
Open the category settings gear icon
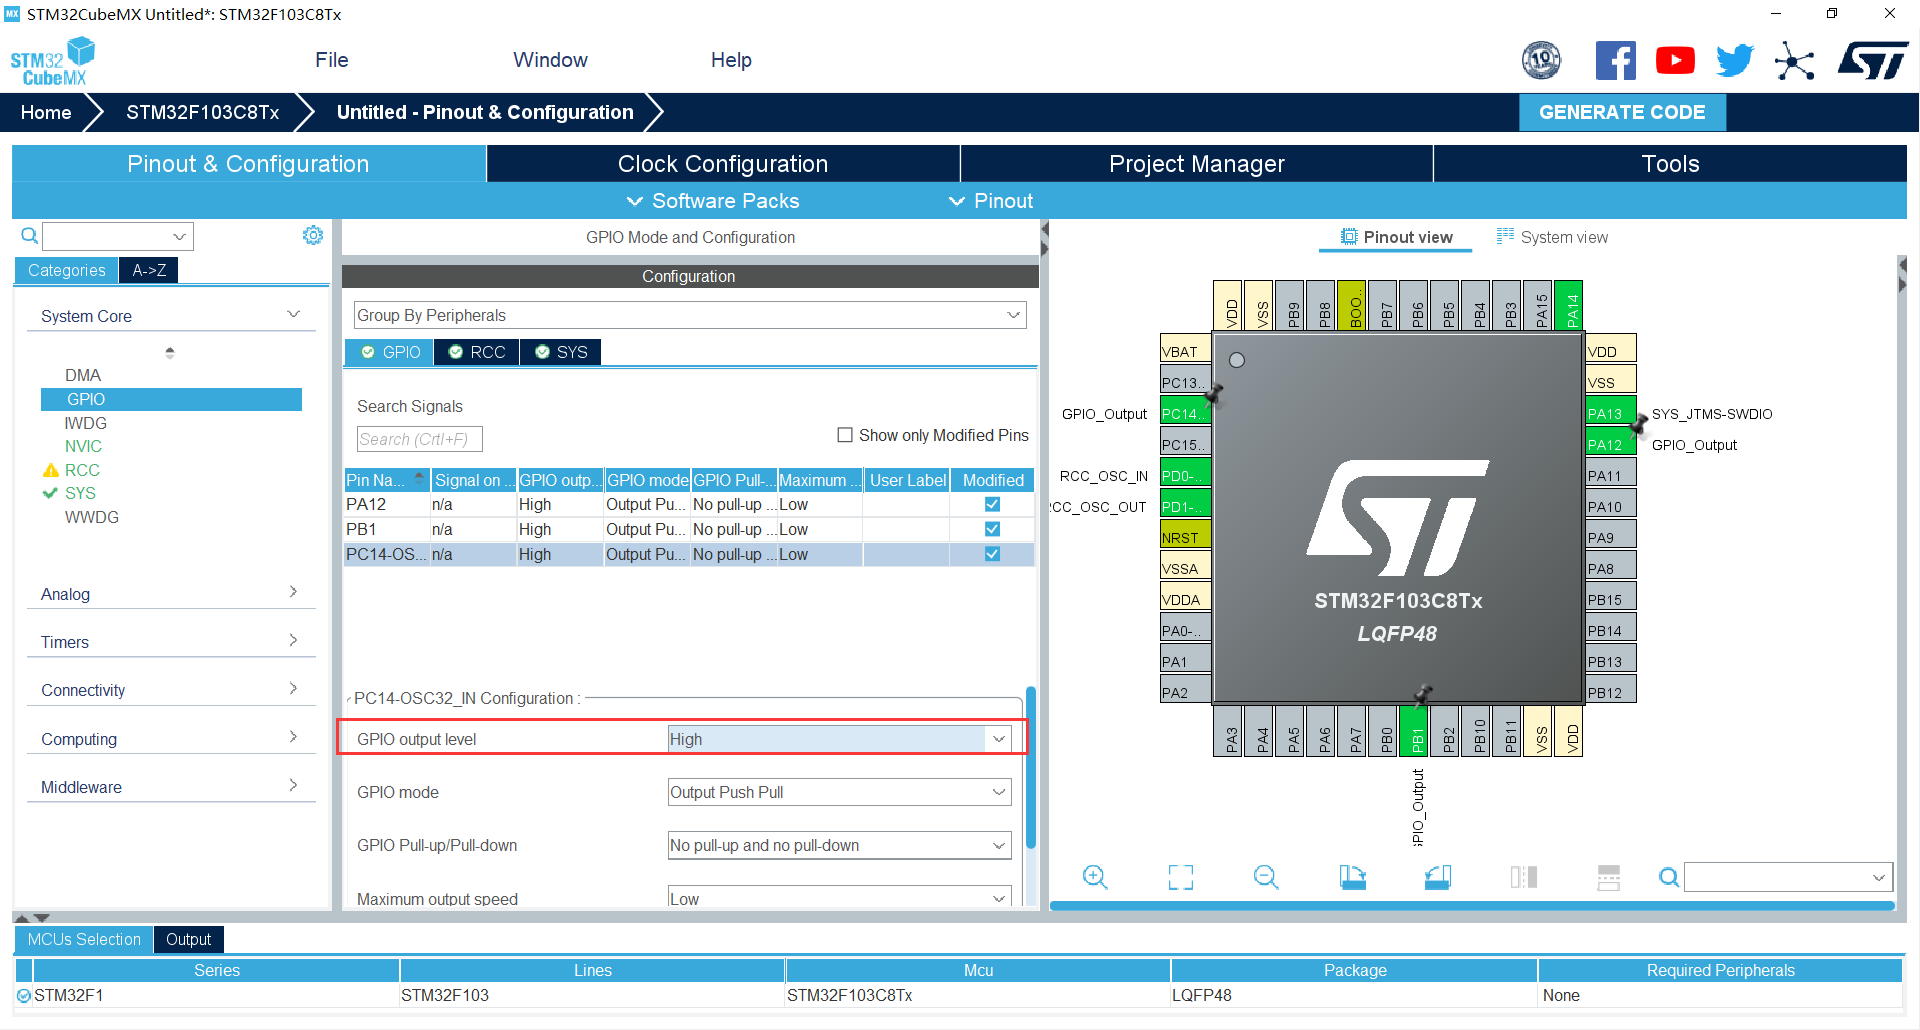313,235
